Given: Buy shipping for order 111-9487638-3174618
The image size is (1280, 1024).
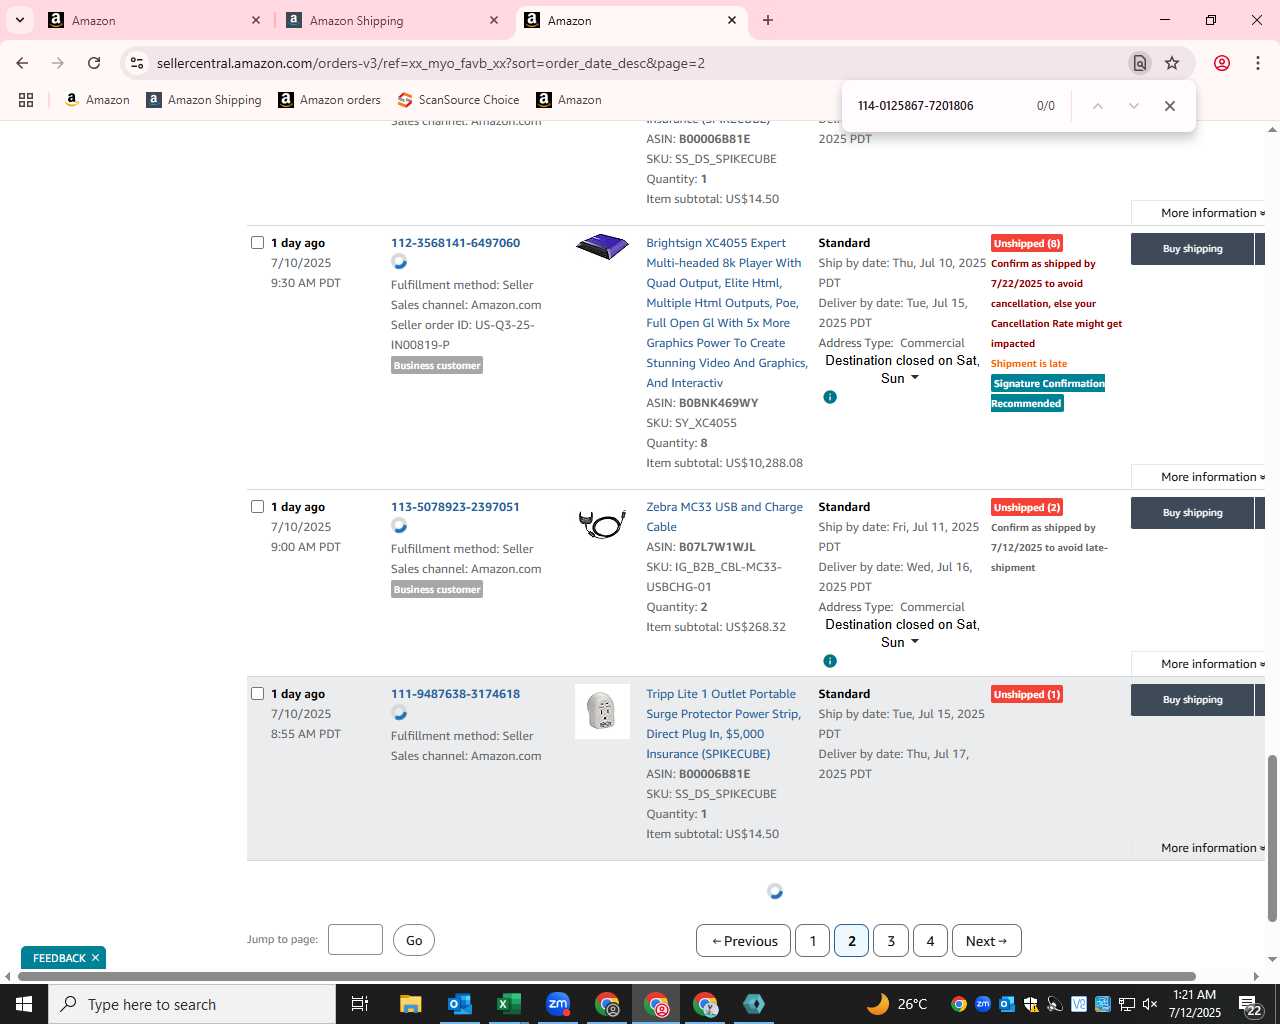Looking at the screenshot, I should pos(1192,700).
